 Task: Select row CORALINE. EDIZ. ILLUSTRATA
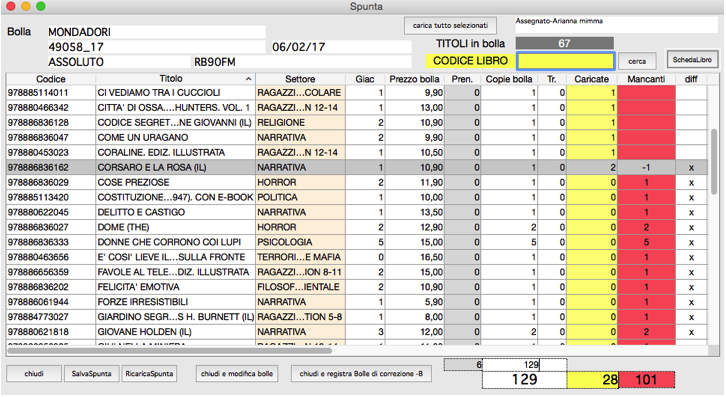tap(357, 152)
